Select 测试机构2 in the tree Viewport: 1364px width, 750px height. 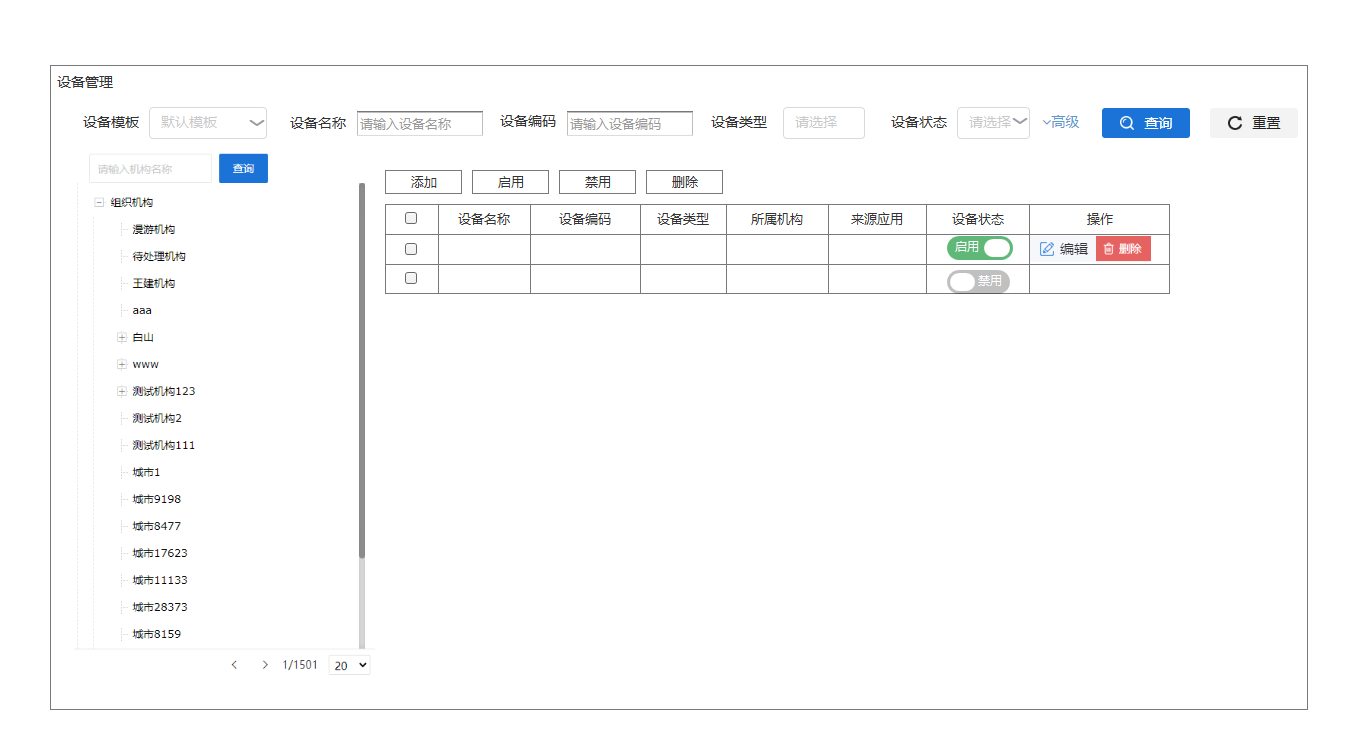tap(157, 418)
